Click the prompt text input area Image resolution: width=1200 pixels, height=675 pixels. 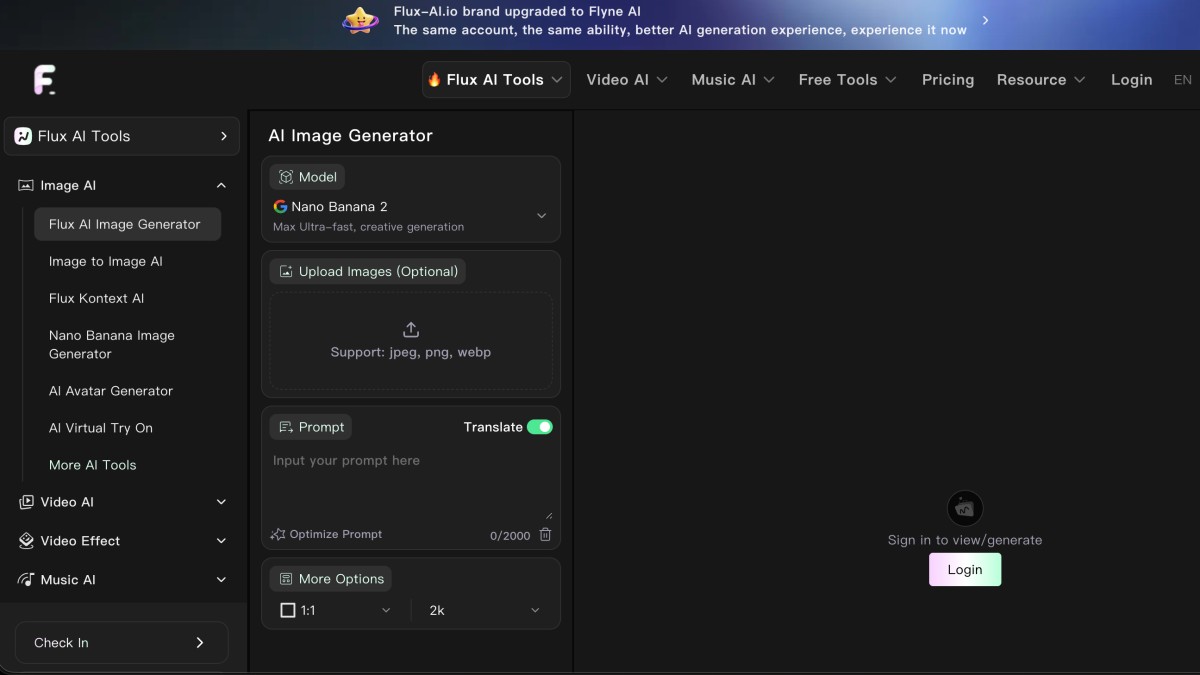click(x=411, y=486)
